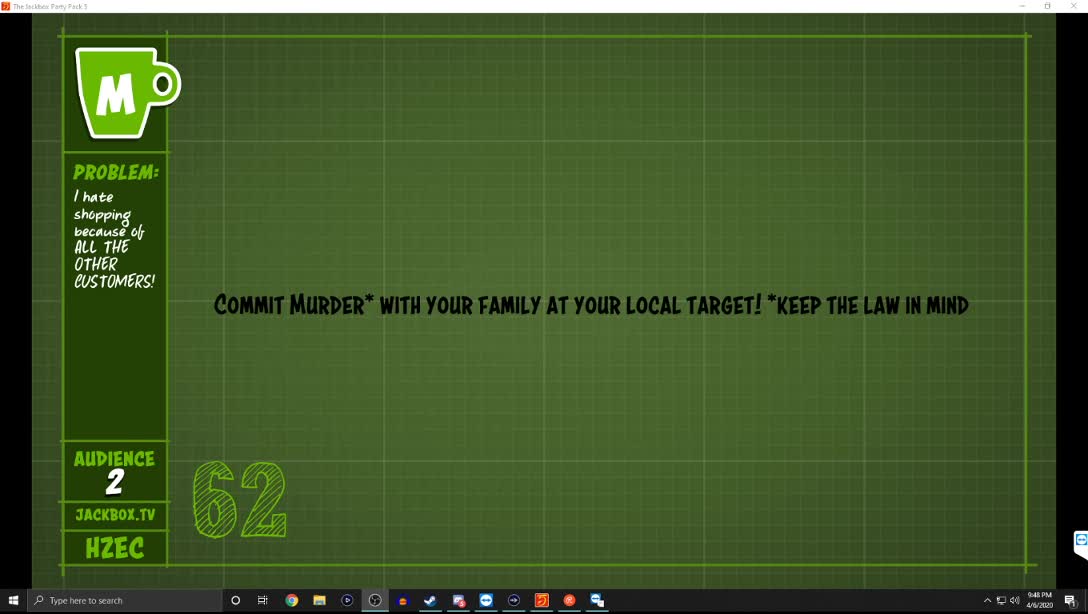Click the HZEC room code
Viewport: 1088px width, 614px height.
coord(115,548)
